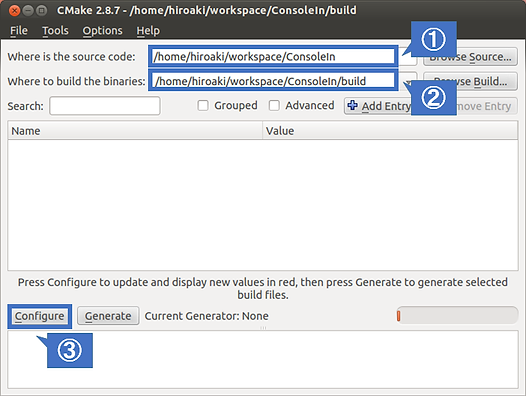Click the 'Where is the source code:' label

(71, 57)
